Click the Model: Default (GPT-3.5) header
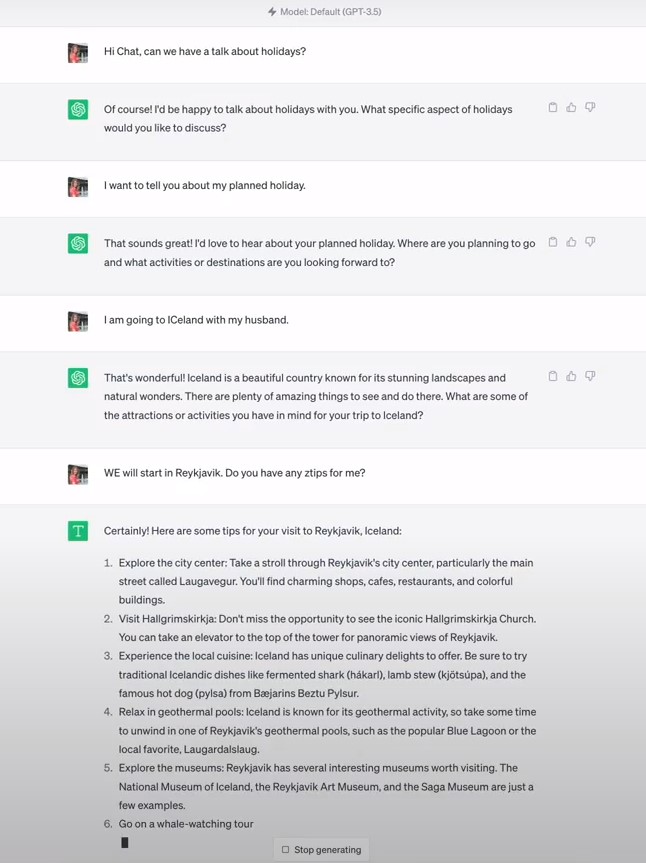Screen dimensions: 646x863 click(325, 12)
